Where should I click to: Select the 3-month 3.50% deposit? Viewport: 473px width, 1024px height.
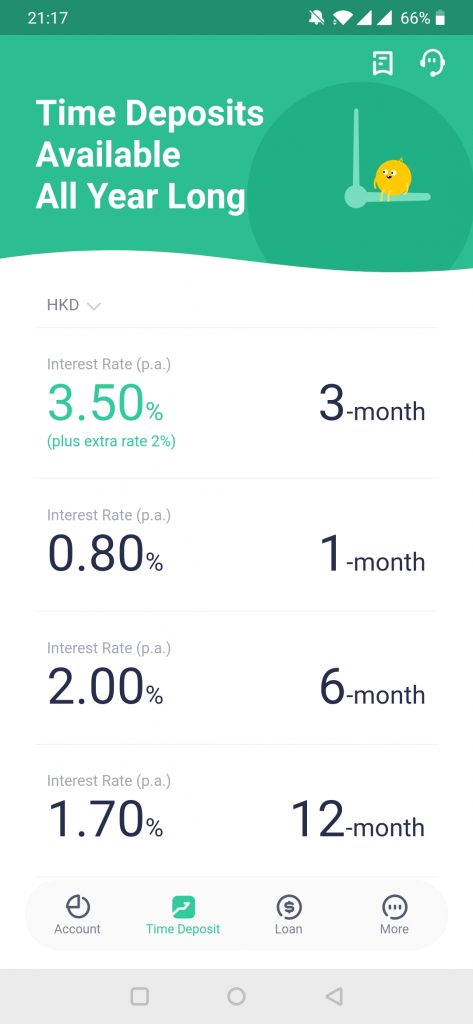(236, 403)
